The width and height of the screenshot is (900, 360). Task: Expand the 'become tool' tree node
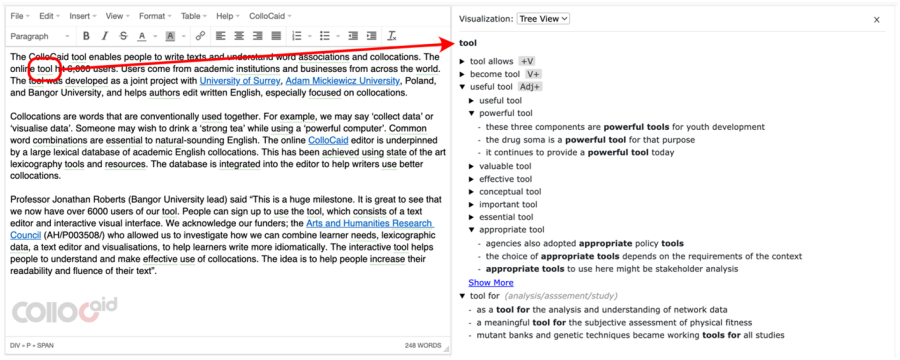[x=462, y=74]
